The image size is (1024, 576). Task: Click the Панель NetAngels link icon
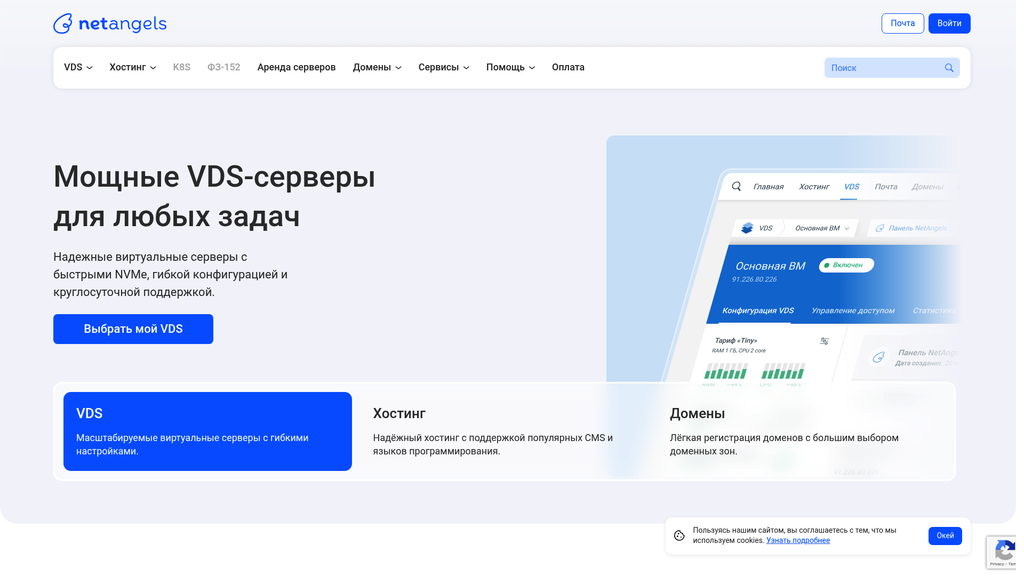[879, 228]
